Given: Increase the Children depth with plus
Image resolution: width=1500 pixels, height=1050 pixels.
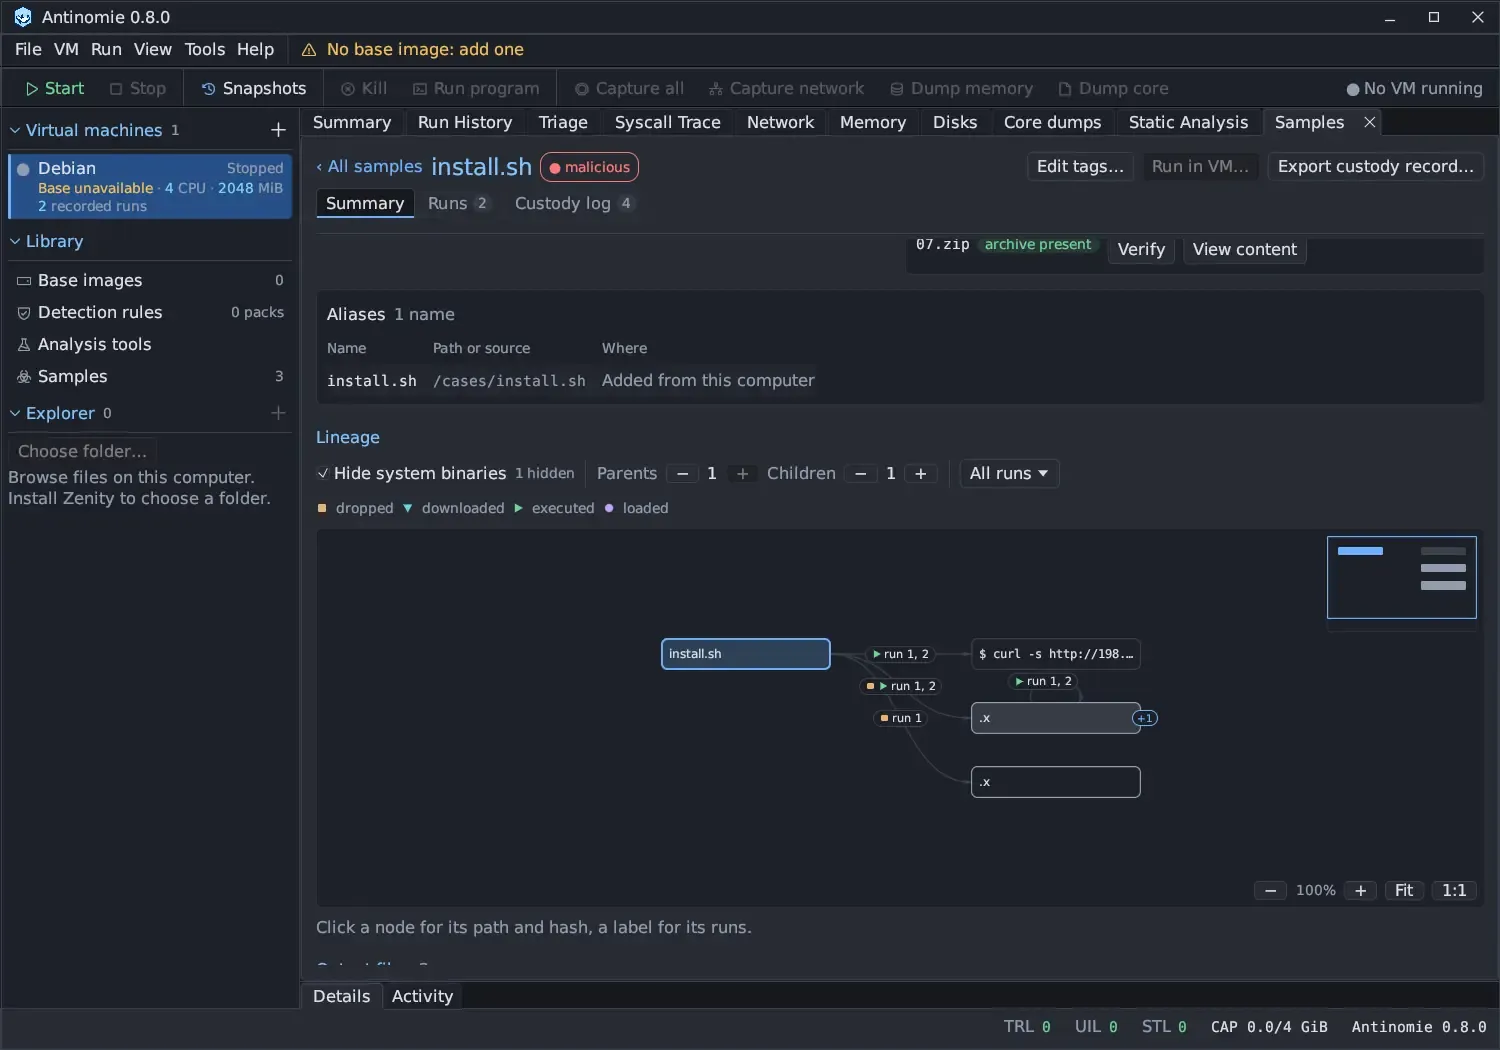Looking at the screenshot, I should [921, 474].
